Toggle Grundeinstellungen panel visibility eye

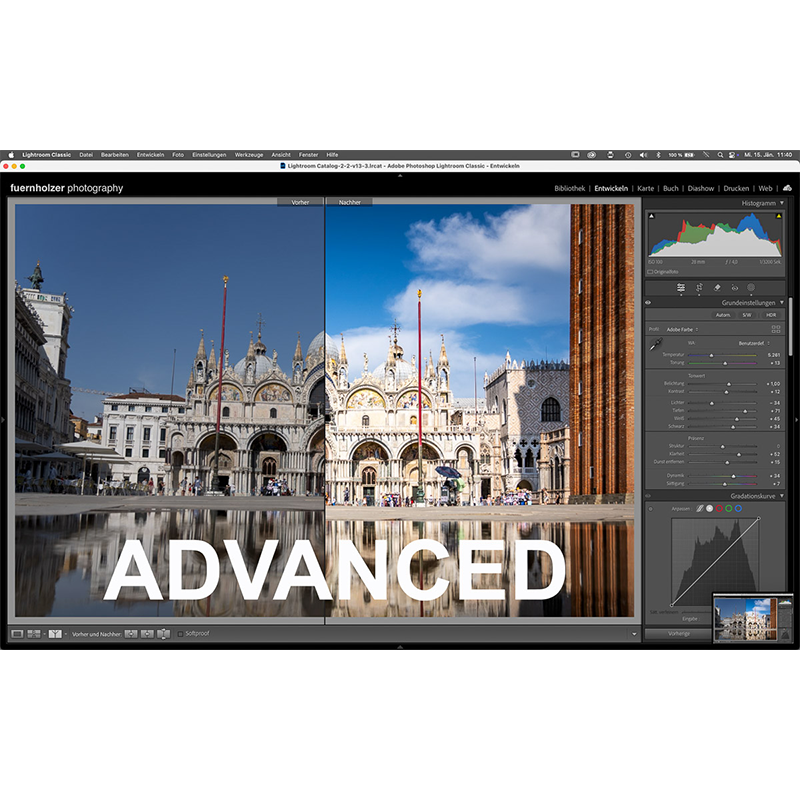coord(648,302)
